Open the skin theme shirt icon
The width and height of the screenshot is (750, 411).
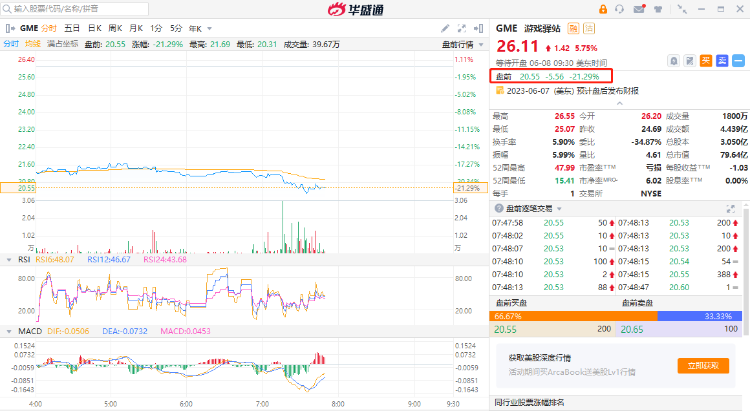(658, 9)
